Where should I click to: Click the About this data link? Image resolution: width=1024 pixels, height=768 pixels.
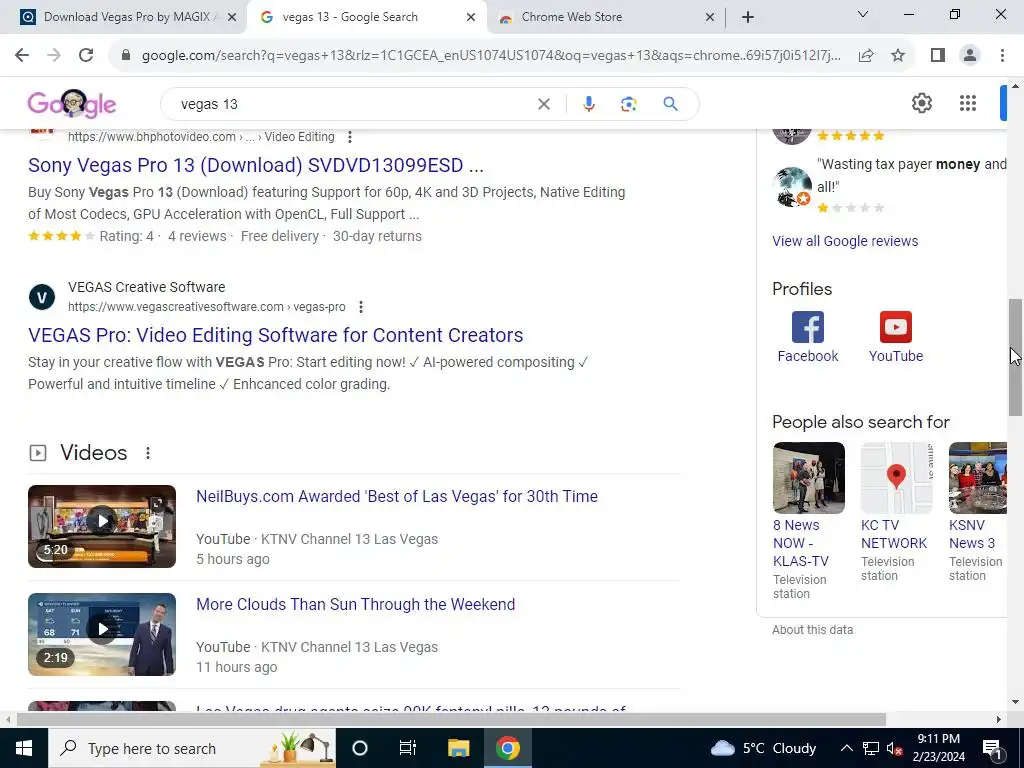point(812,630)
